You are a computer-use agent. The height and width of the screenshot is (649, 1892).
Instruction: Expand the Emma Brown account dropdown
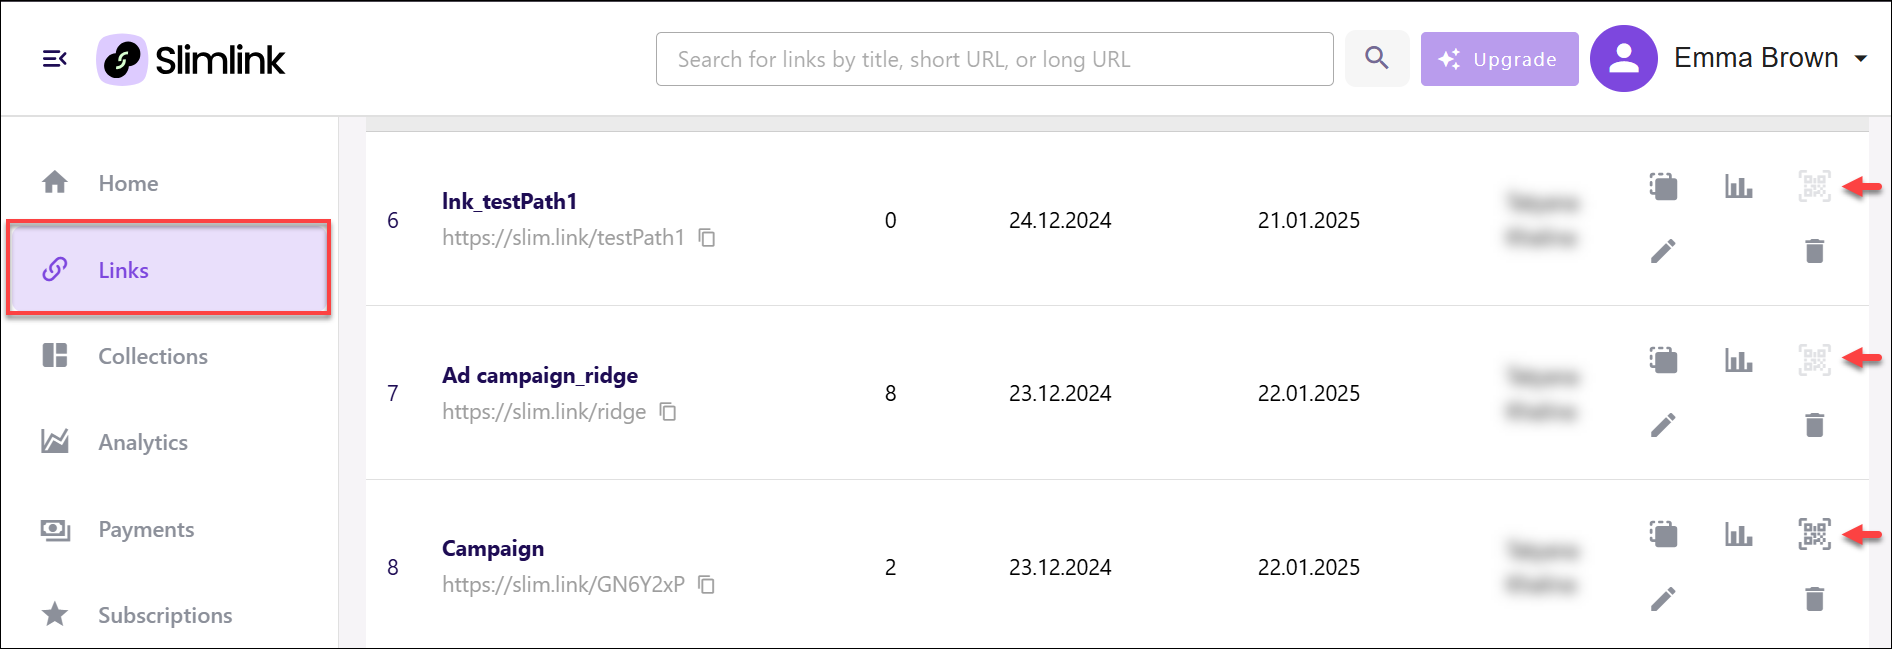pyautogui.click(x=1860, y=59)
